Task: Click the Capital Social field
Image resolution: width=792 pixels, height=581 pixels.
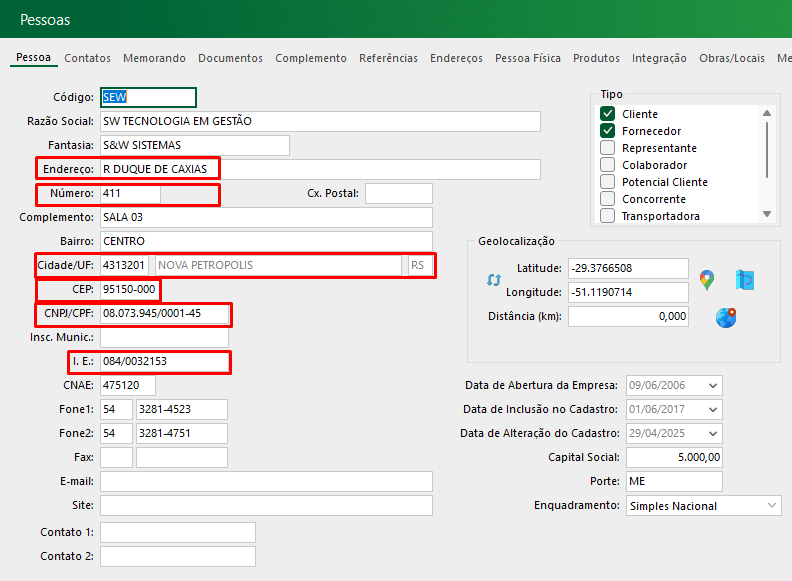Action: [674, 457]
